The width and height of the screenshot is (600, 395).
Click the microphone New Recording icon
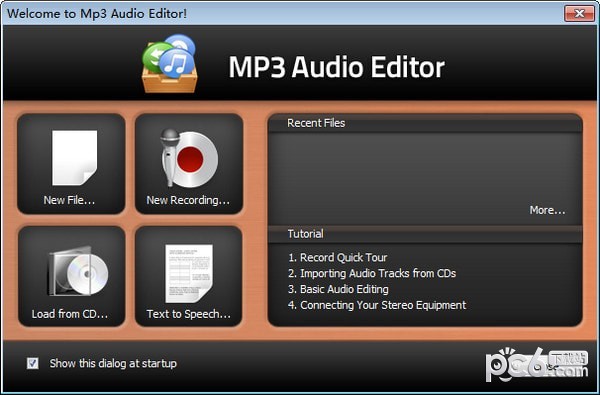[x=189, y=158]
